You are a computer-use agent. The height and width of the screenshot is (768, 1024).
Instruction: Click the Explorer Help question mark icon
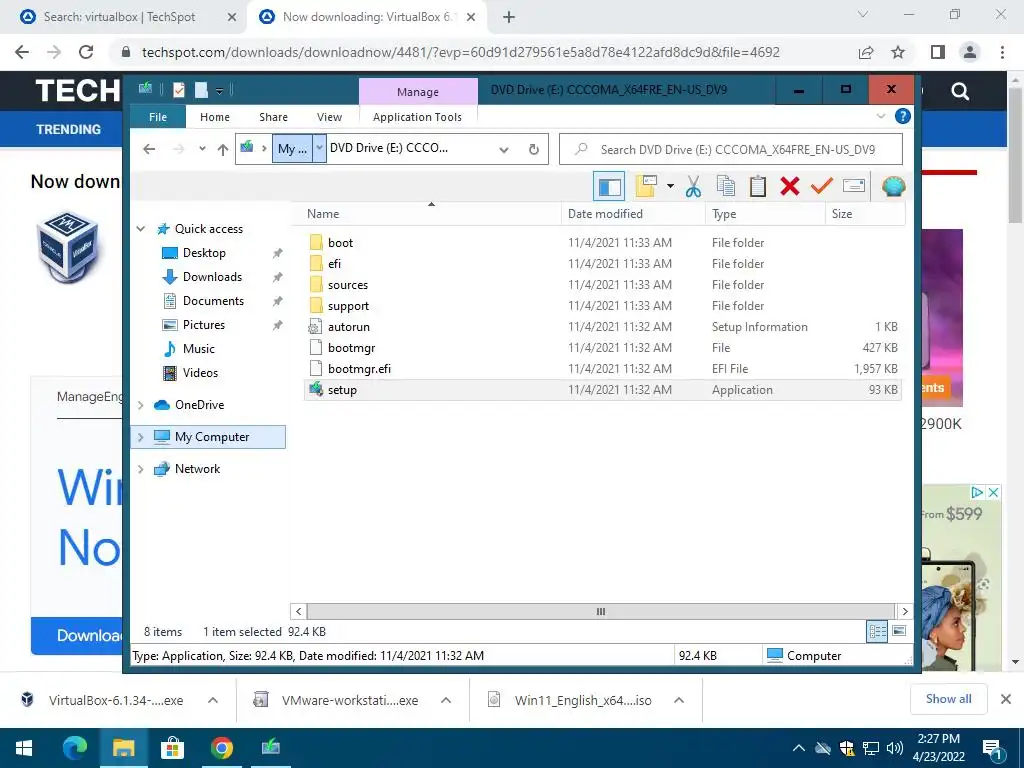pyautogui.click(x=903, y=116)
